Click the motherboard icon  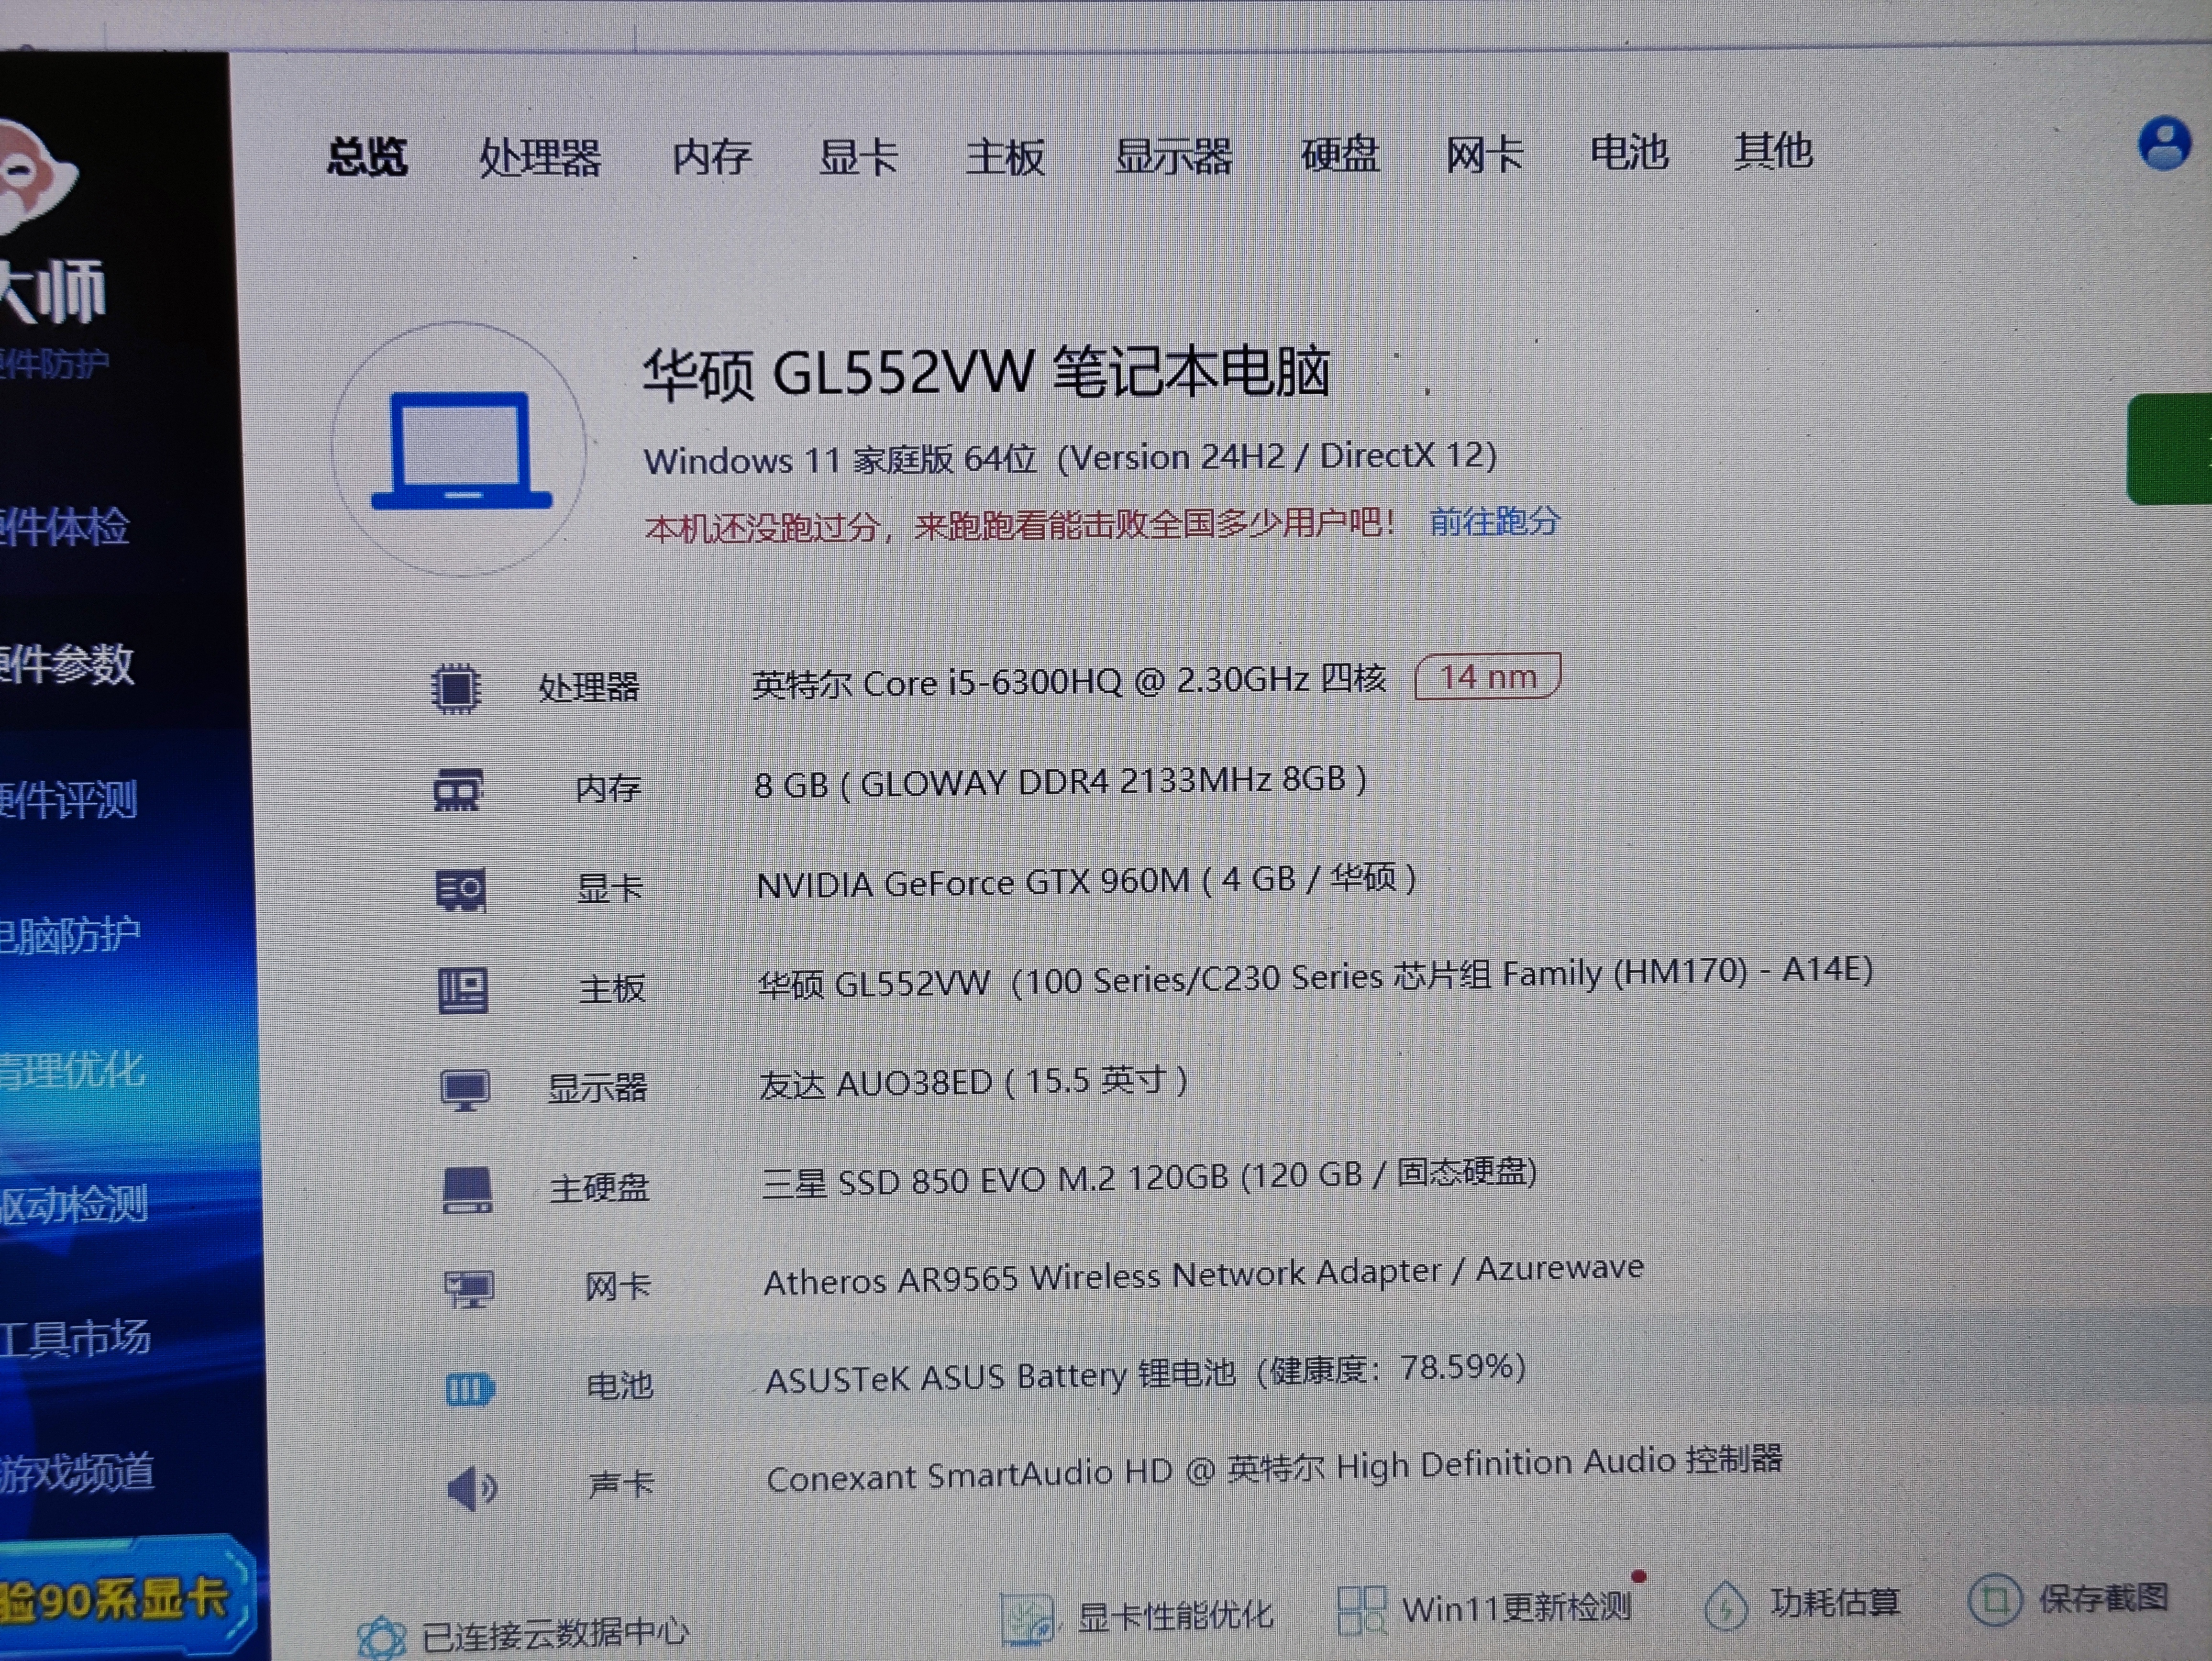(x=463, y=990)
